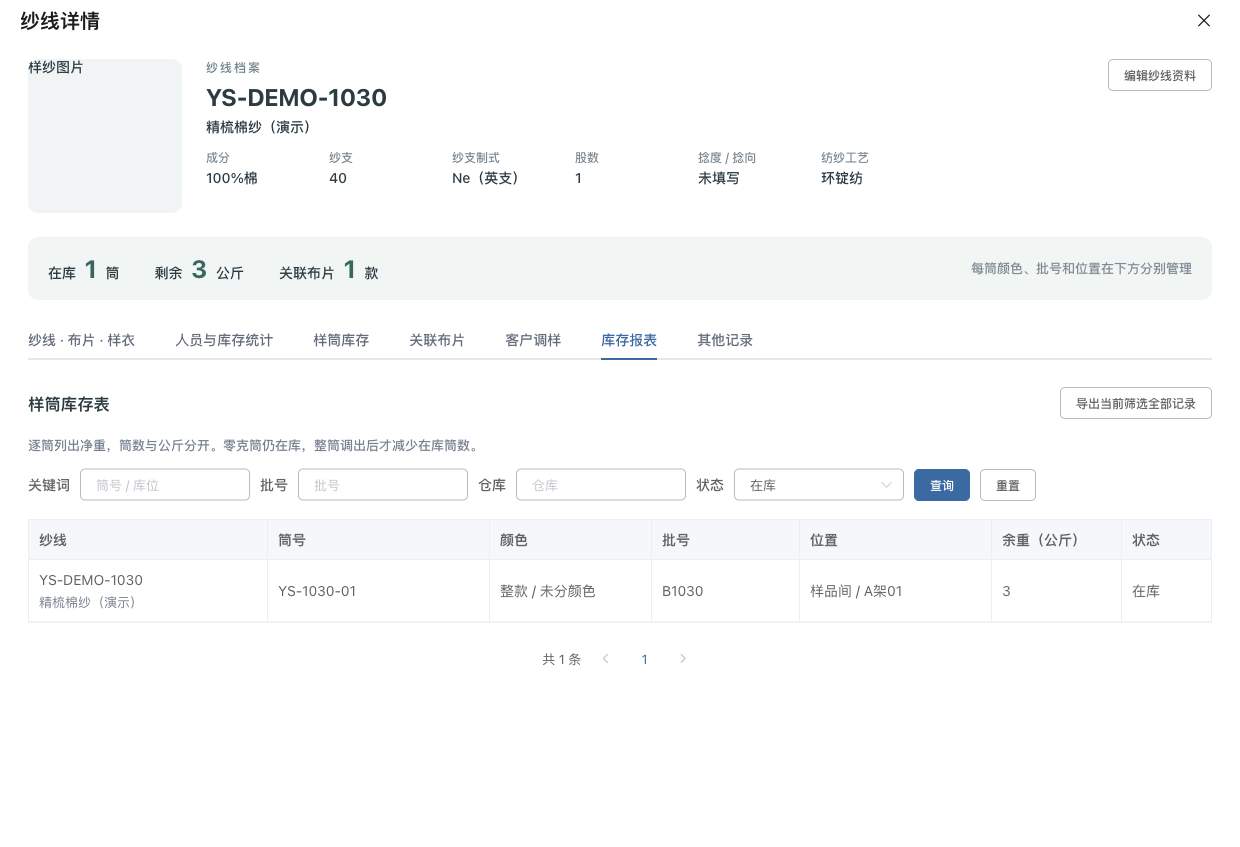Focus the 批号 input field
This screenshot has height=847, width=1240.
click(x=383, y=485)
